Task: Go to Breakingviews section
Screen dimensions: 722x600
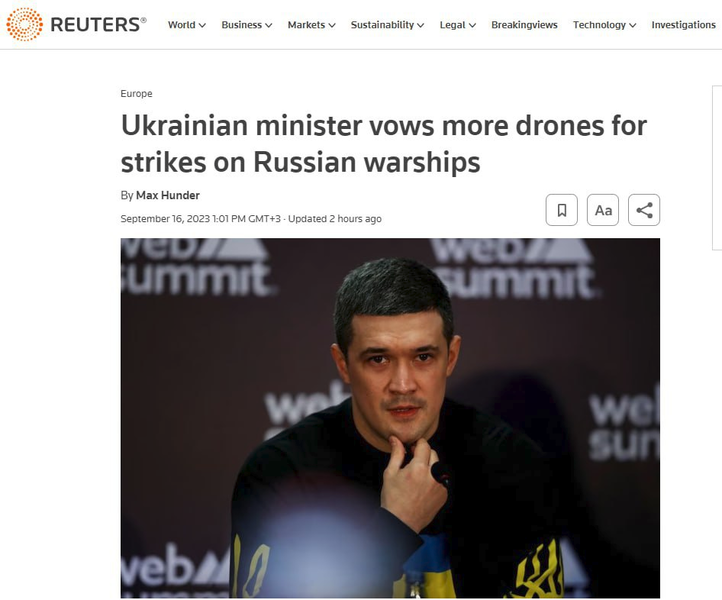Action: [x=524, y=25]
